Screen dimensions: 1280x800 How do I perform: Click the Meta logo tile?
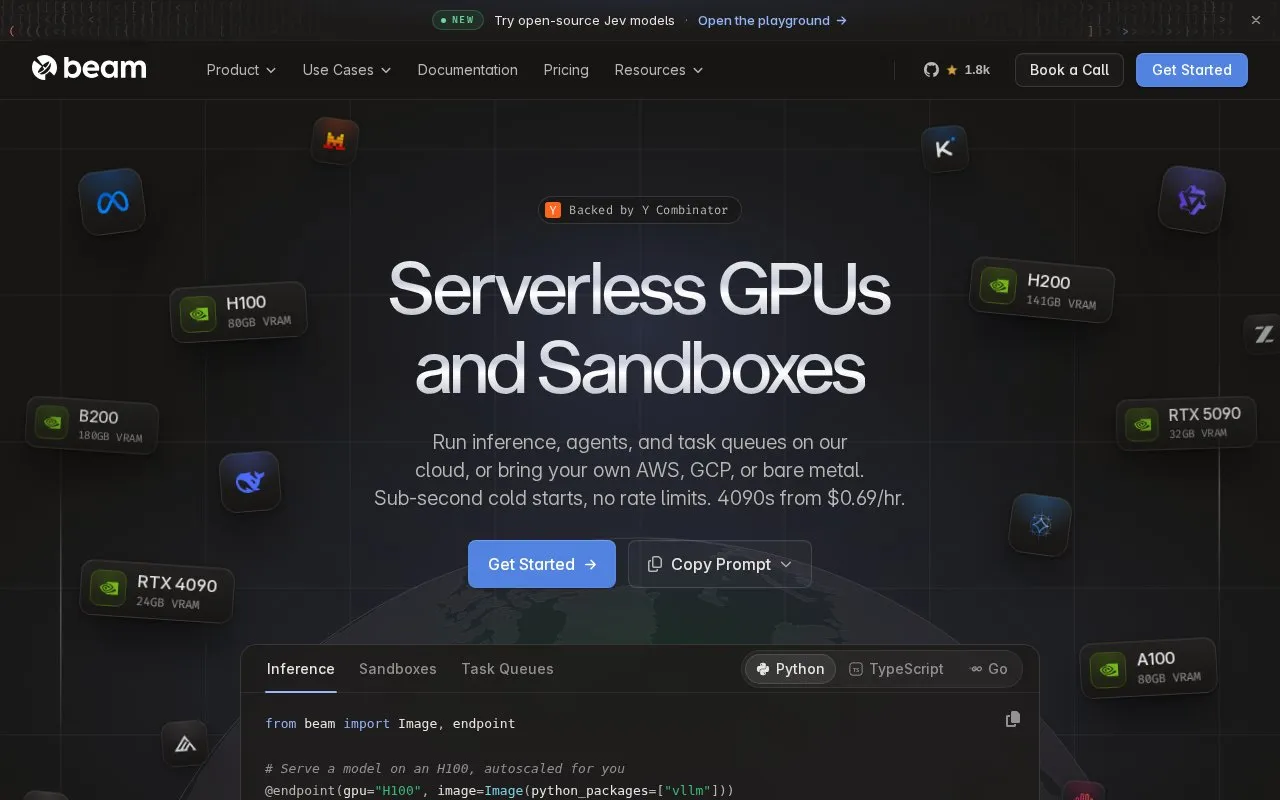(x=112, y=202)
